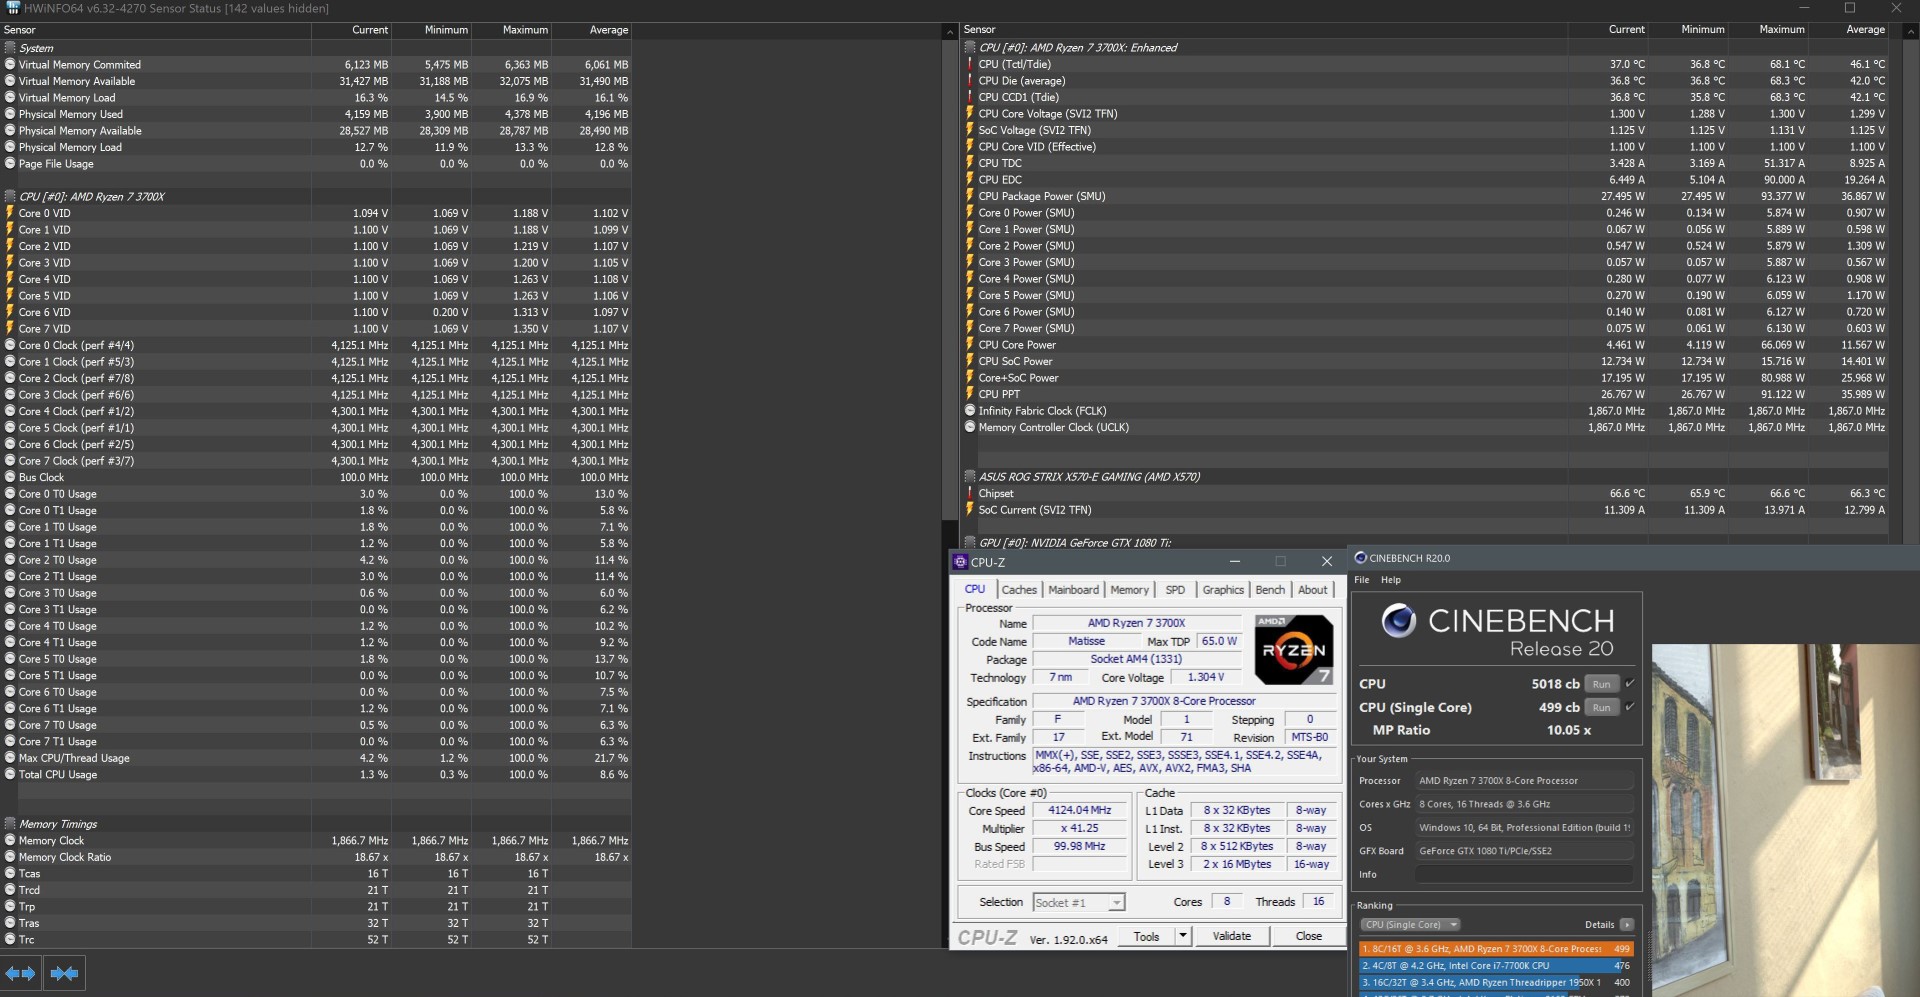Switch to the Mainboard tab in CPU-Z
This screenshot has height=997, width=1920.
point(1074,590)
